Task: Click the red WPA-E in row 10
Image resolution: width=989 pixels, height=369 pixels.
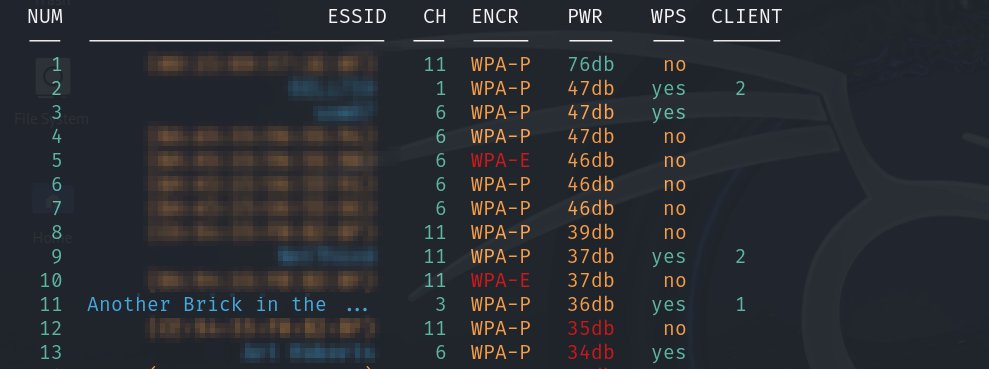Action: click(501, 281)
